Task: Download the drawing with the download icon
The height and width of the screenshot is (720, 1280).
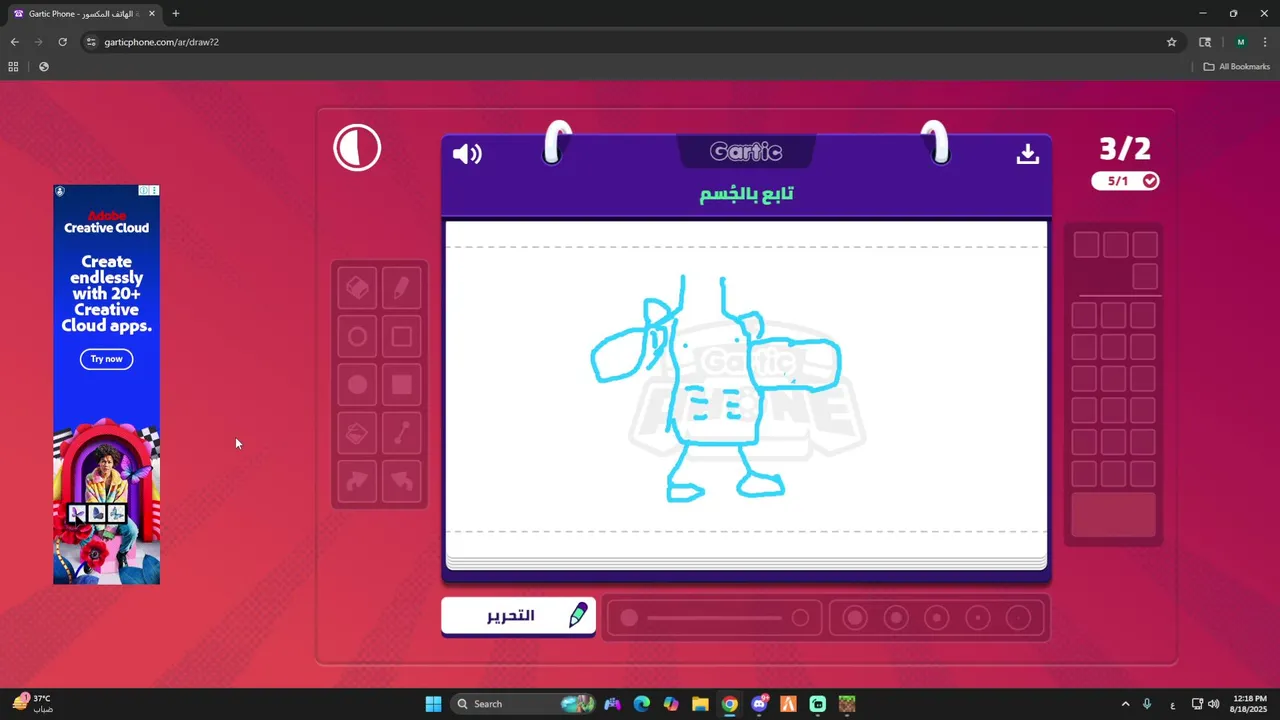Action: pos(1027,154)
